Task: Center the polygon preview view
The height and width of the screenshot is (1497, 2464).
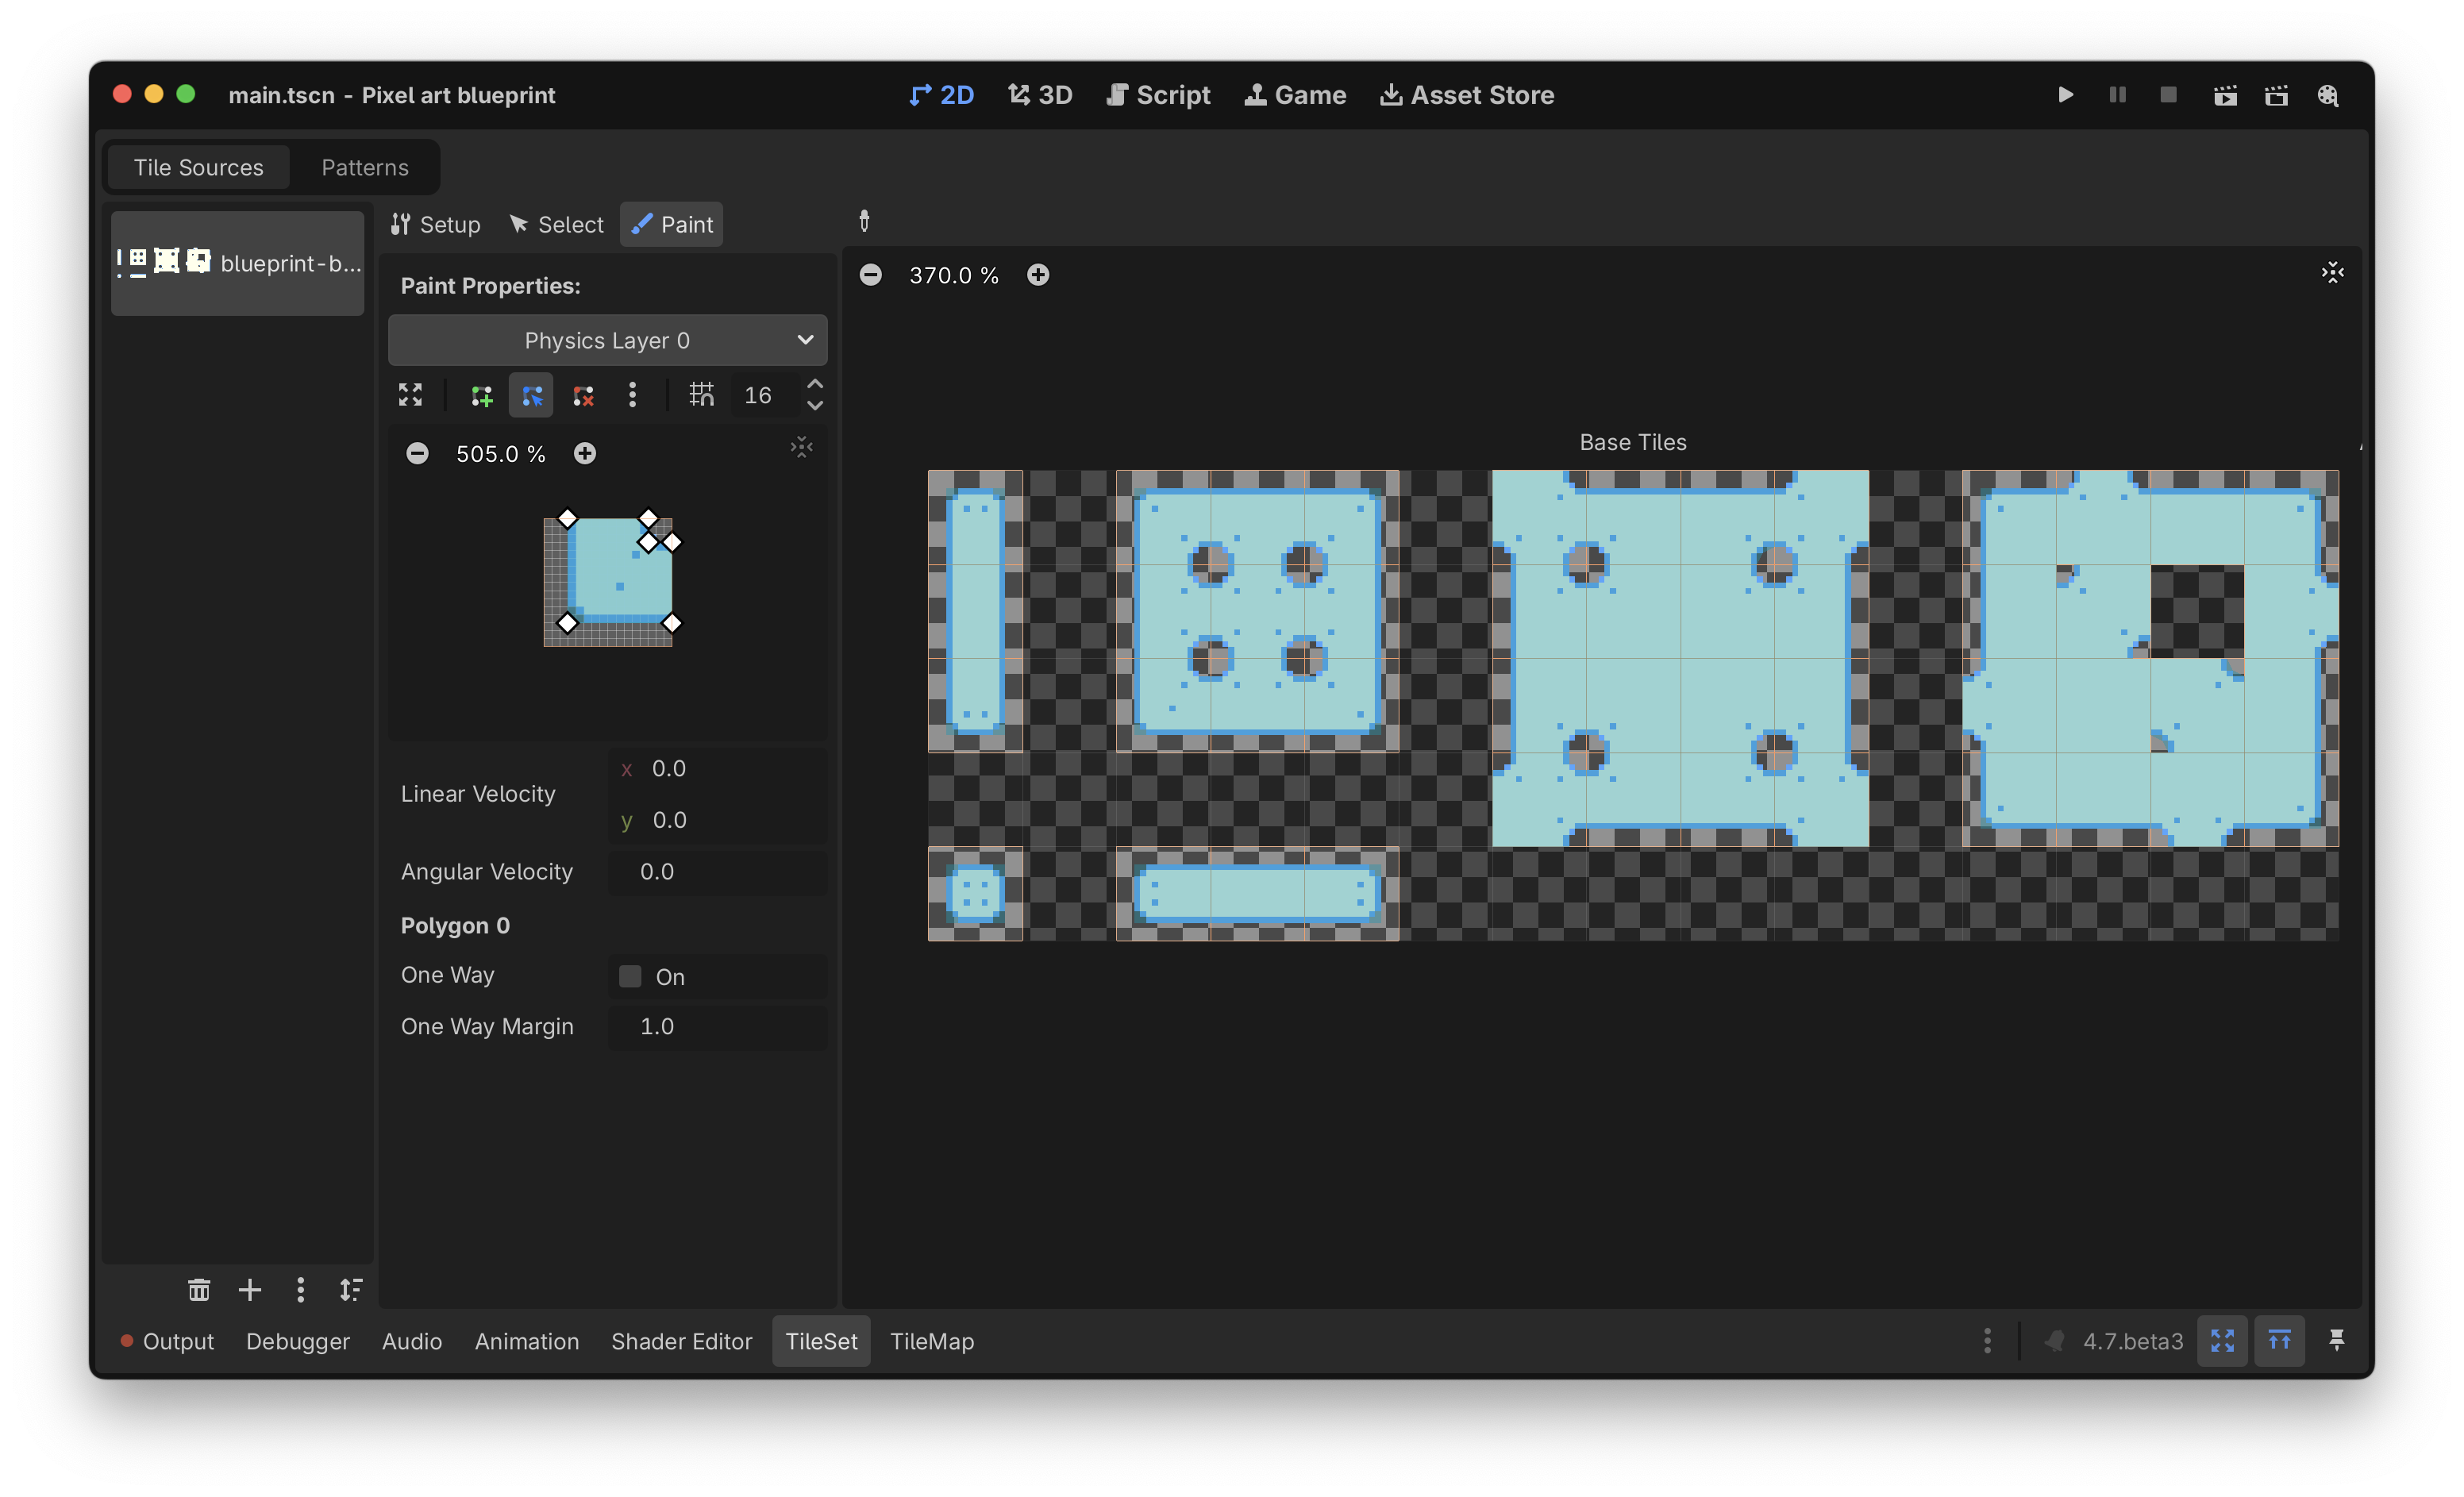Action: point(801,448)
